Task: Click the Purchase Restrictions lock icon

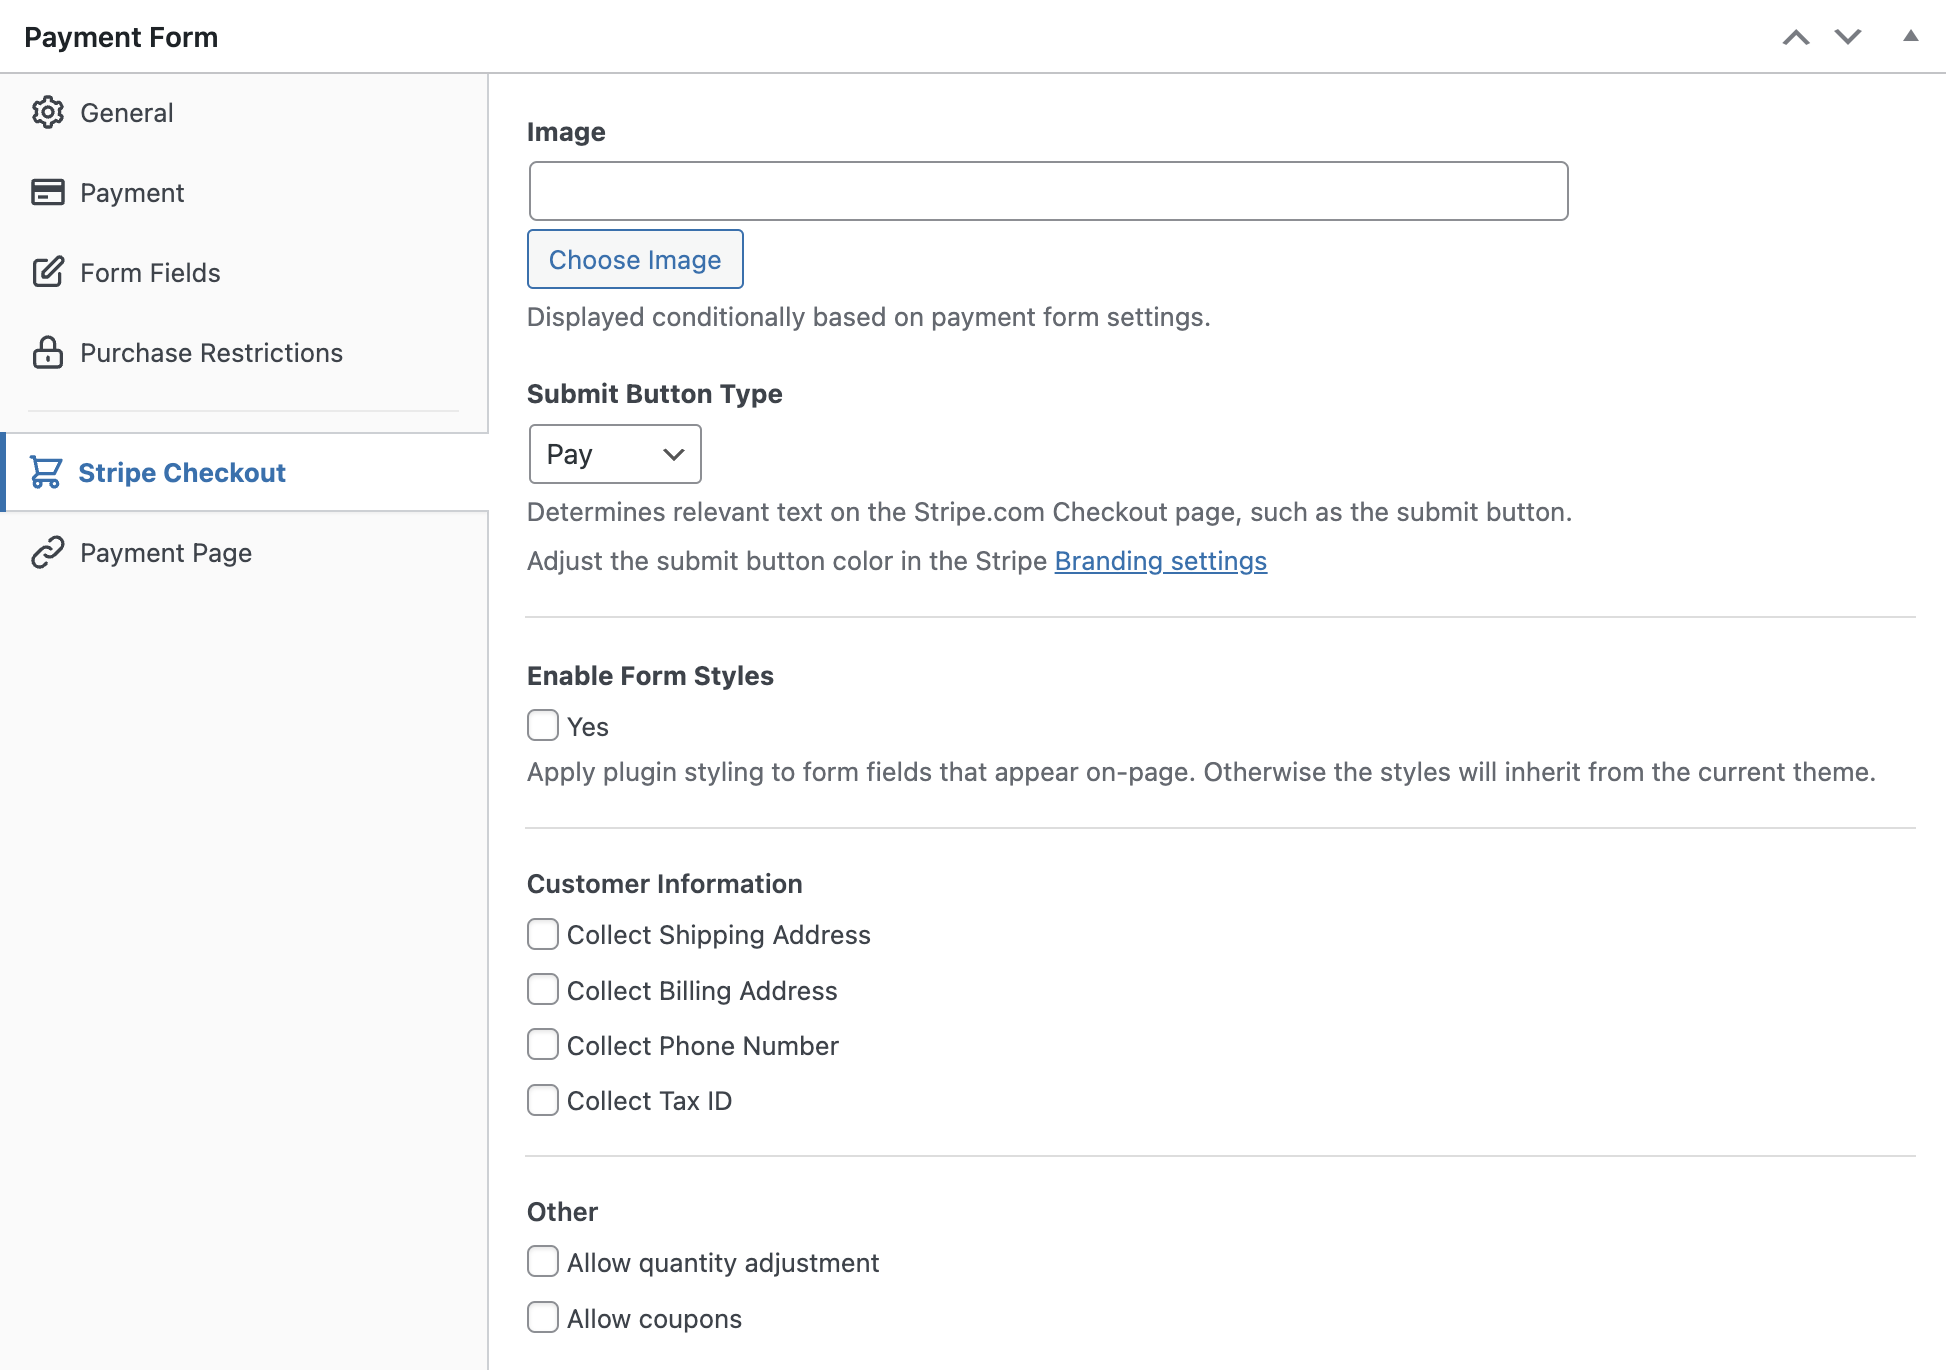Action: coord(46,351)
